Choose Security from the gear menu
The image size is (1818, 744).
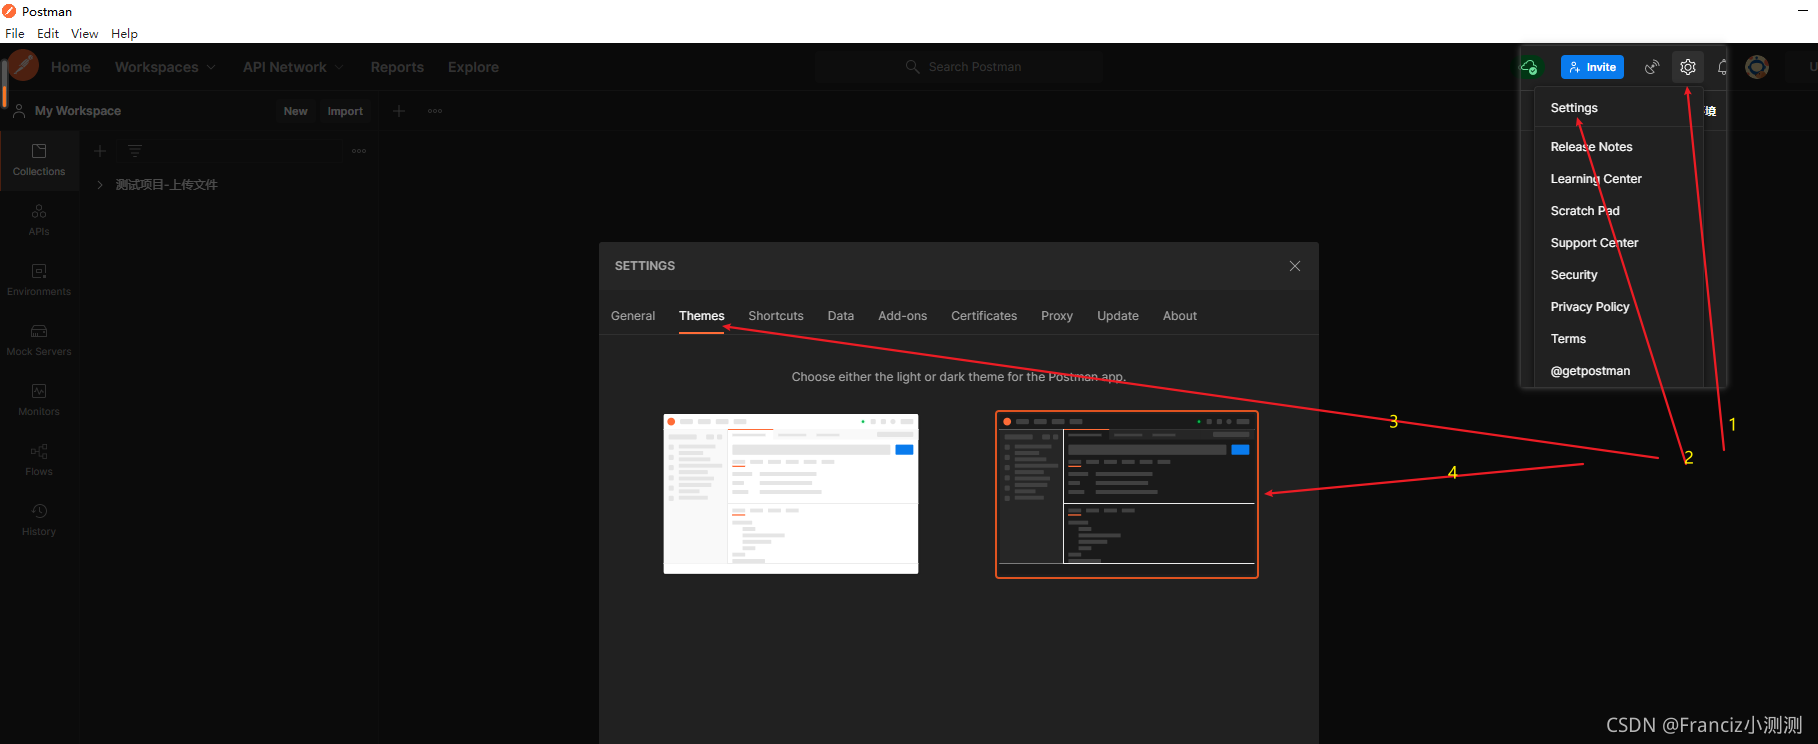[x=1574, y=275]
